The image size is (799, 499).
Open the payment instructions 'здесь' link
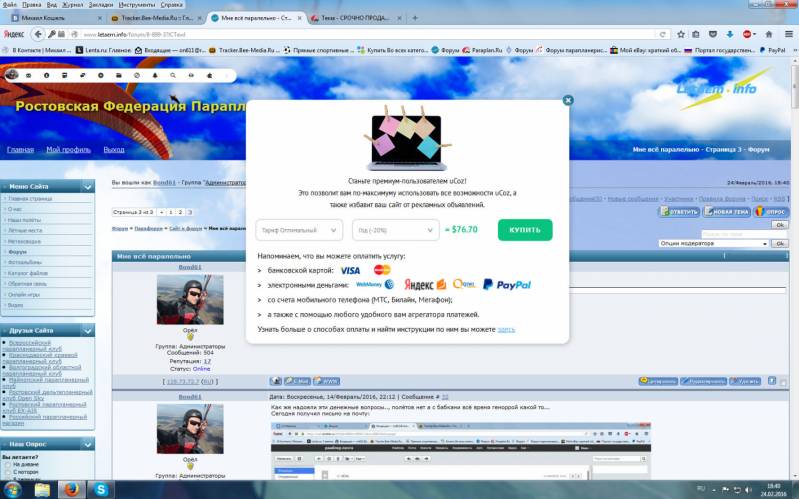[x=506, y=329]
